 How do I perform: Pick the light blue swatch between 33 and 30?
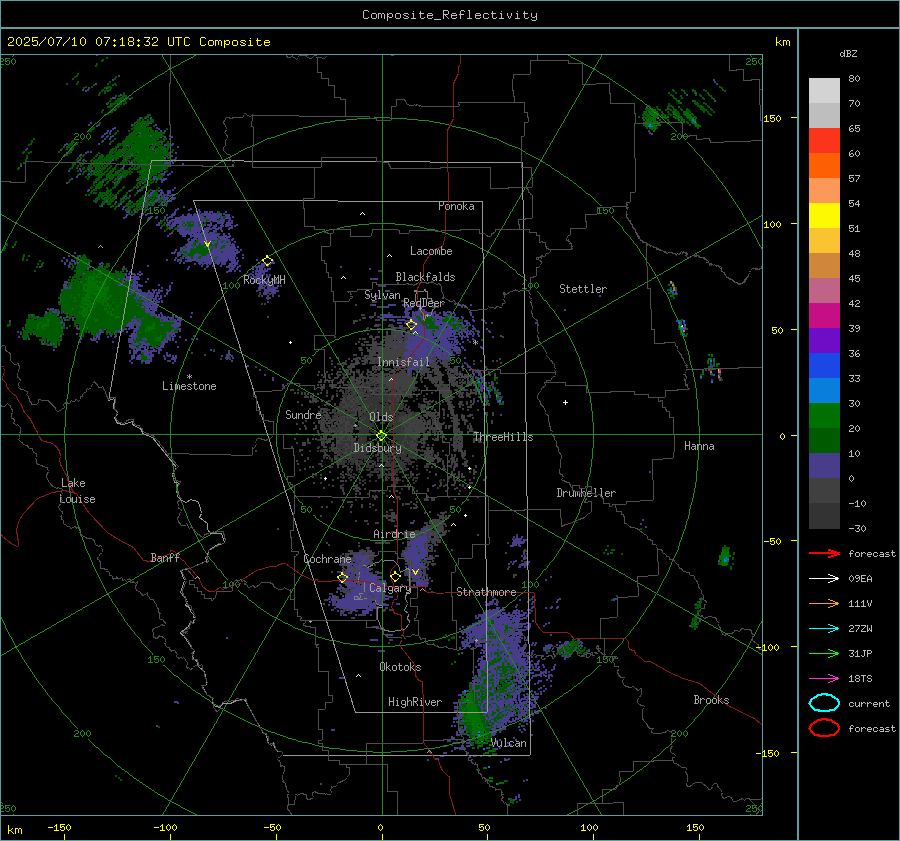tap(824, 390)
